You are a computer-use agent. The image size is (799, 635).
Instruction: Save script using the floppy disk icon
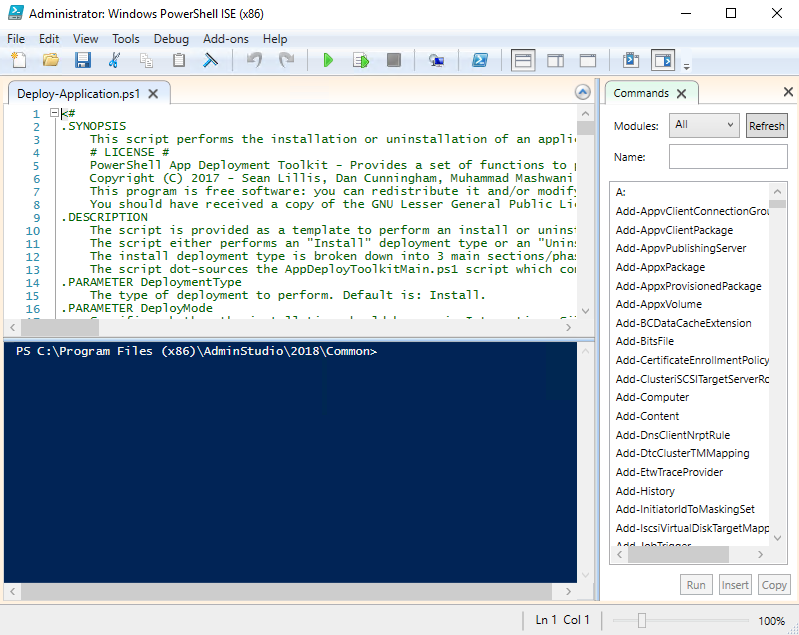coord(82,61)
